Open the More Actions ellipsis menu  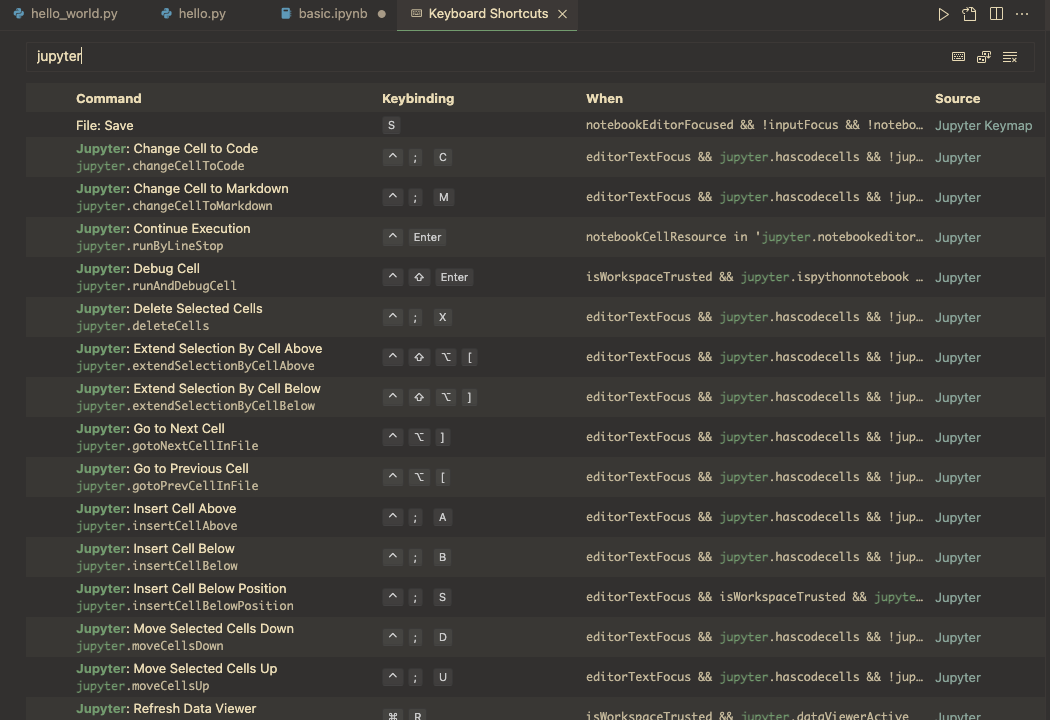tap(1022, 14)
